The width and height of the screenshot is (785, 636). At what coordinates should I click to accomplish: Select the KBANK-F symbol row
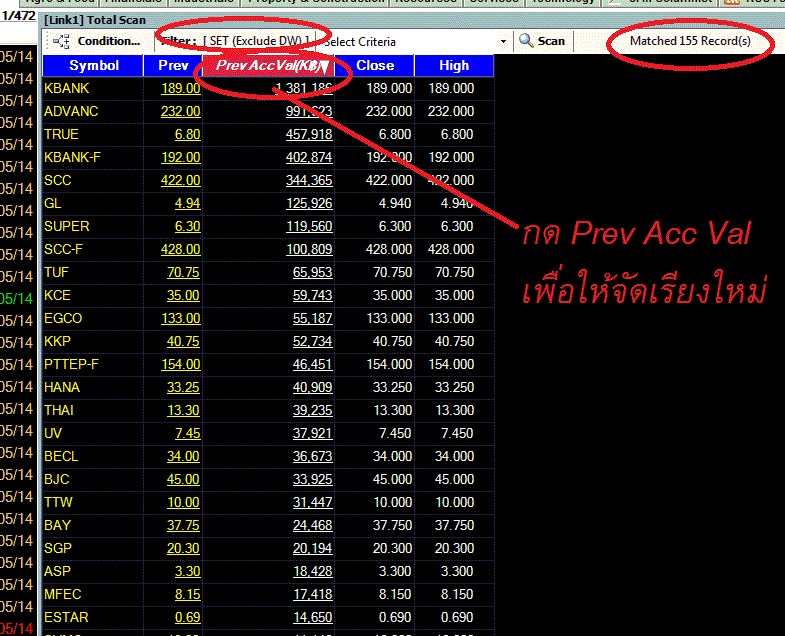click(x=72, y=158)
